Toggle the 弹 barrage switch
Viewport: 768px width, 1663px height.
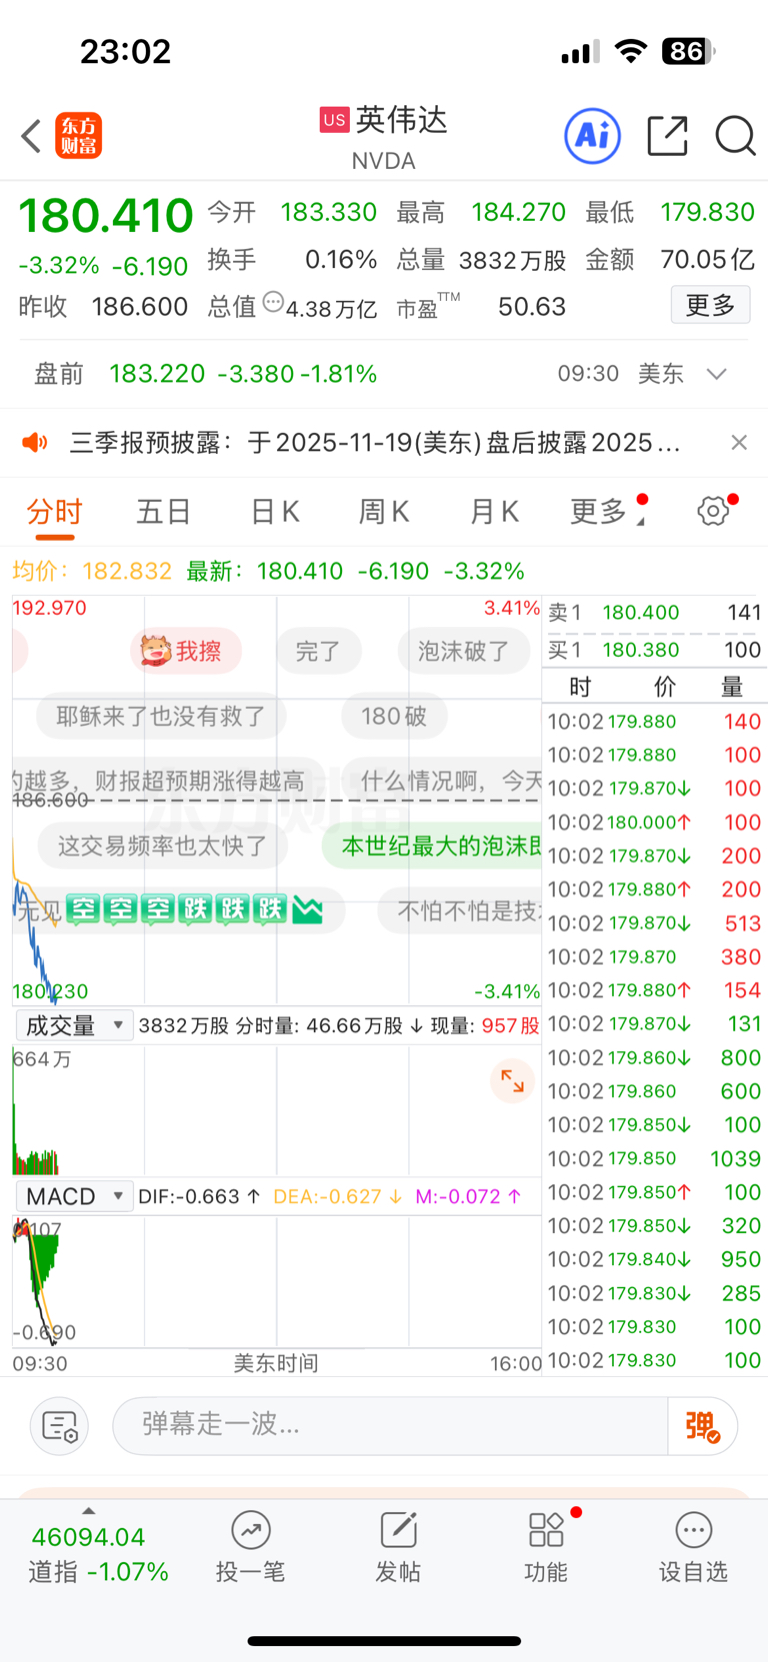pos(703,1426)
